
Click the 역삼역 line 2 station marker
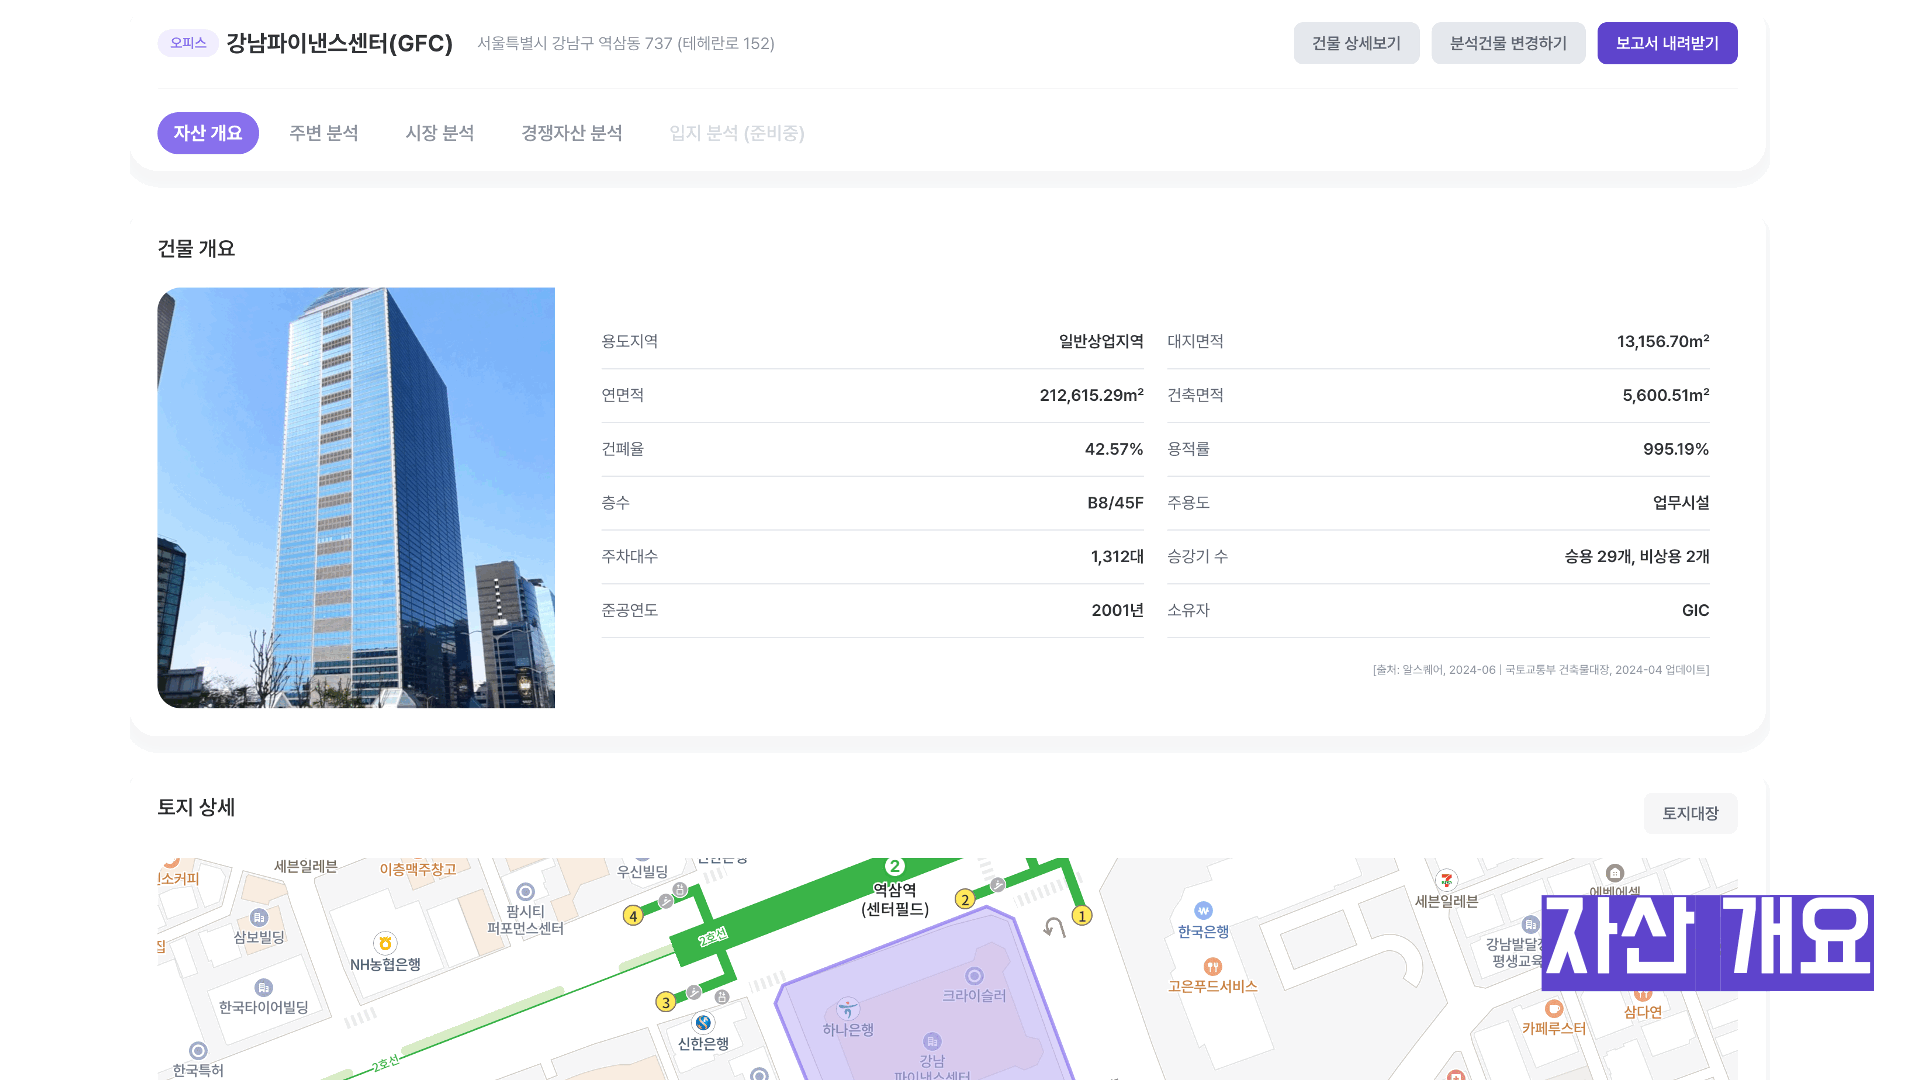click(895, 867)
